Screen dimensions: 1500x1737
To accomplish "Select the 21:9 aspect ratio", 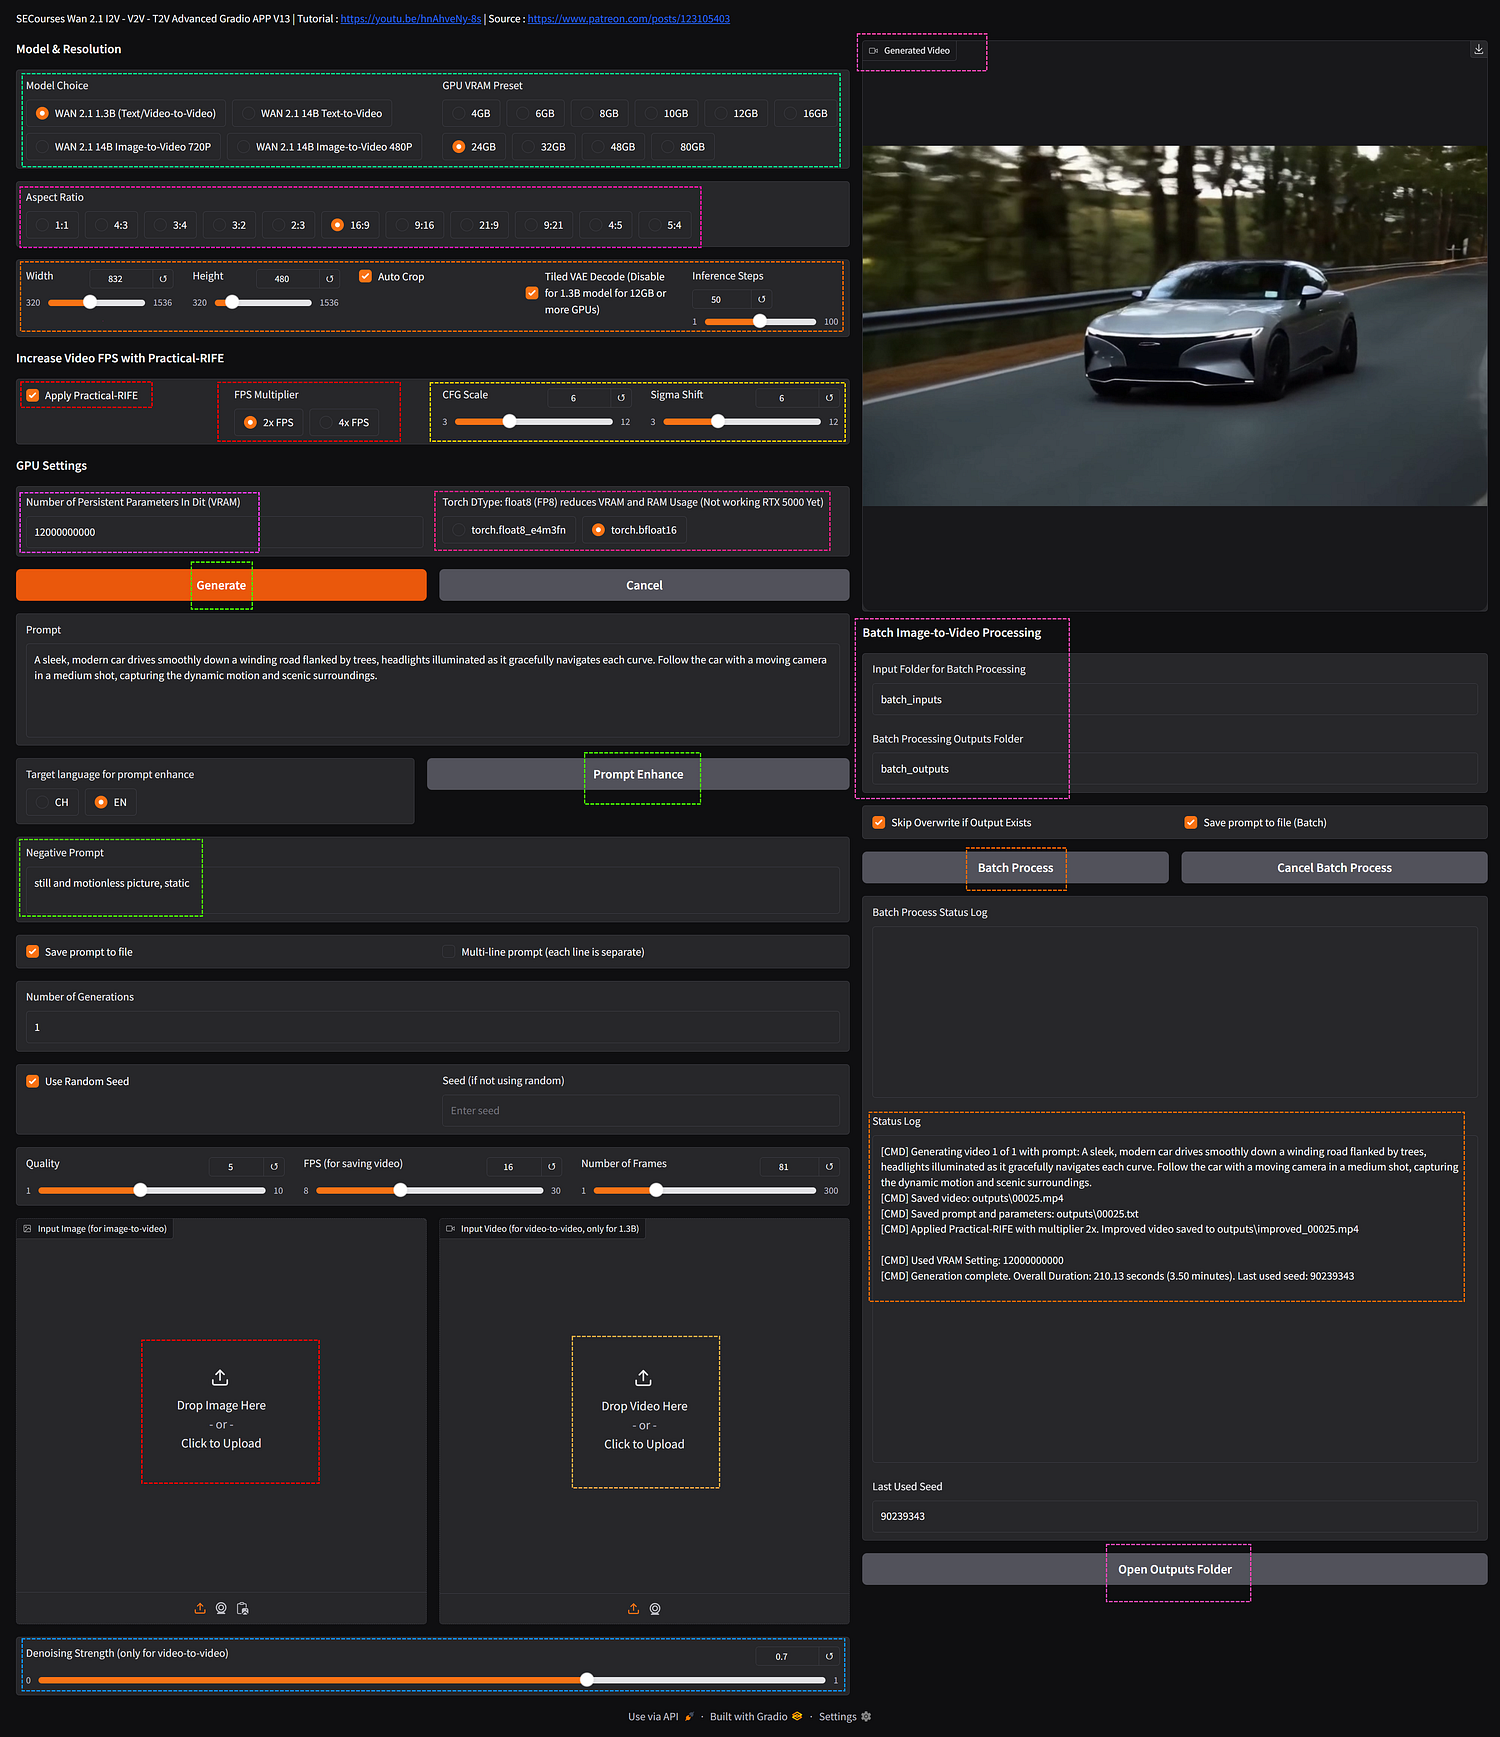I will 478,225.
